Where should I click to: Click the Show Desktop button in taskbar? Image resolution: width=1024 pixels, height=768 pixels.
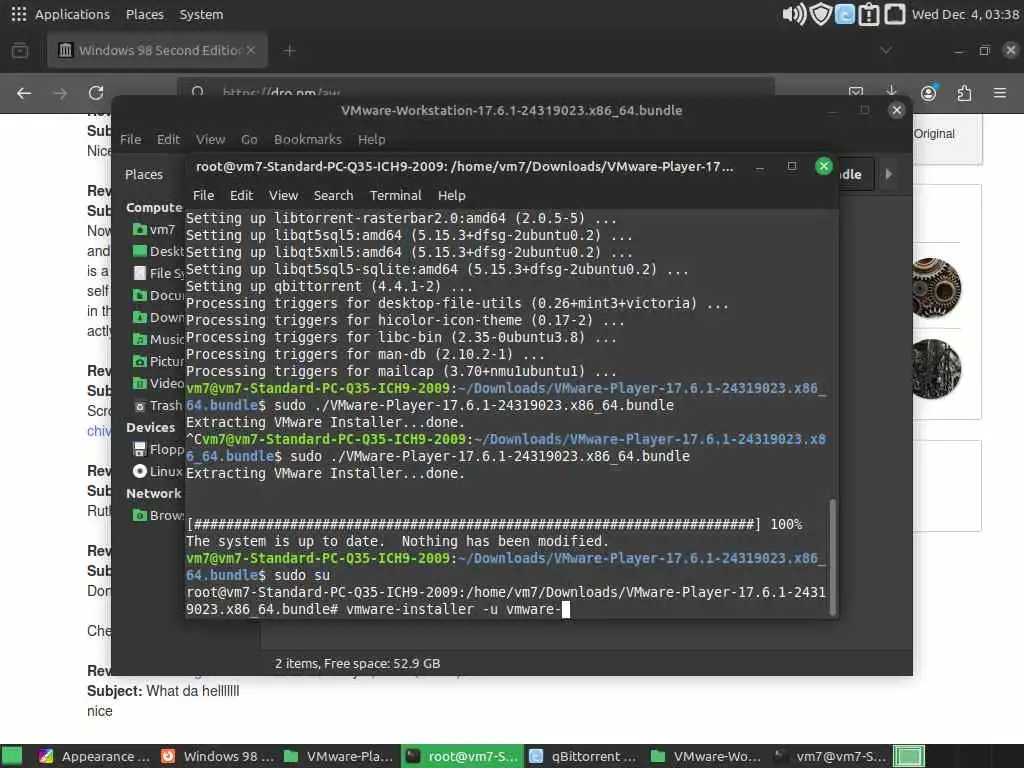(12, 756)
